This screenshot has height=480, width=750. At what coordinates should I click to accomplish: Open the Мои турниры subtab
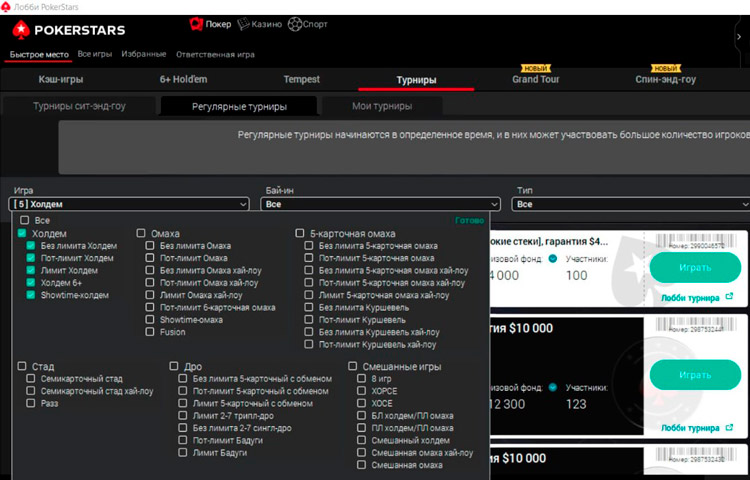pyautogui.click(x=382, y=106)
